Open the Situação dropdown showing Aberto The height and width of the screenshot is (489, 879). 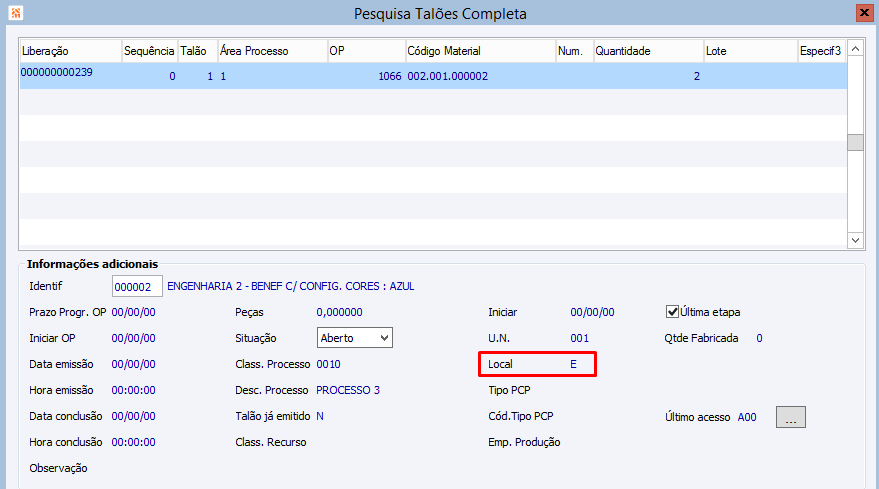[355, 338]
